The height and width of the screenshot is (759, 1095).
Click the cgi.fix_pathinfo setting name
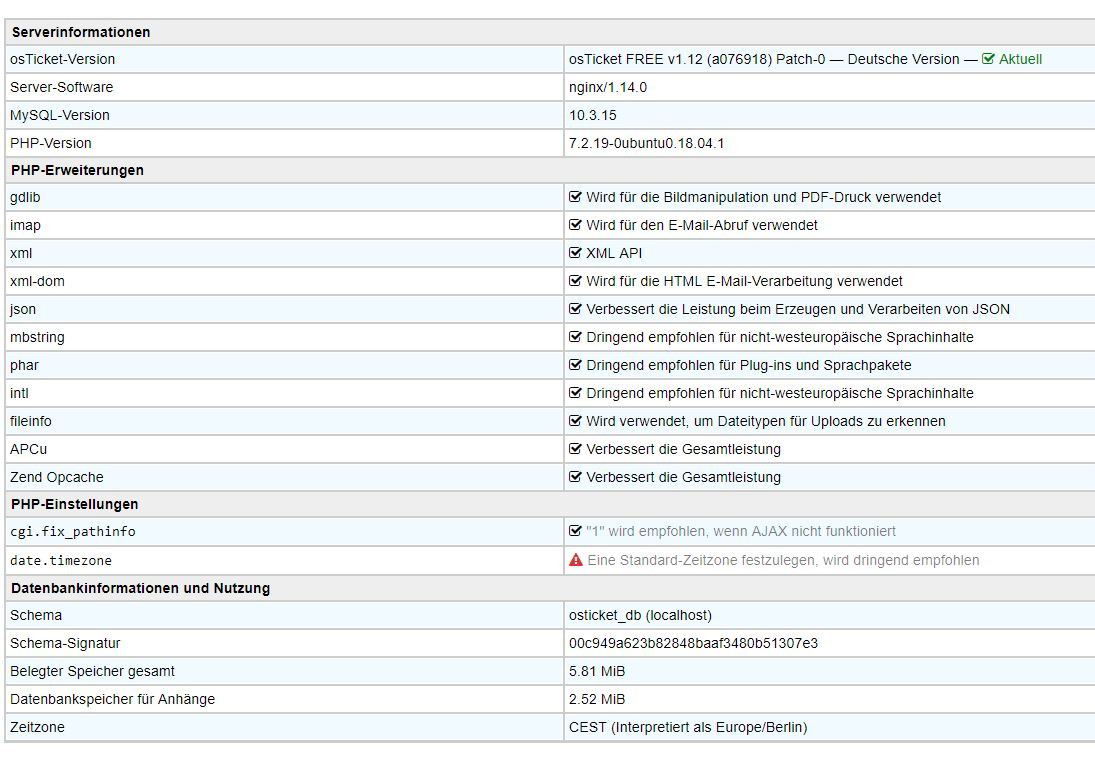[73, 531]
